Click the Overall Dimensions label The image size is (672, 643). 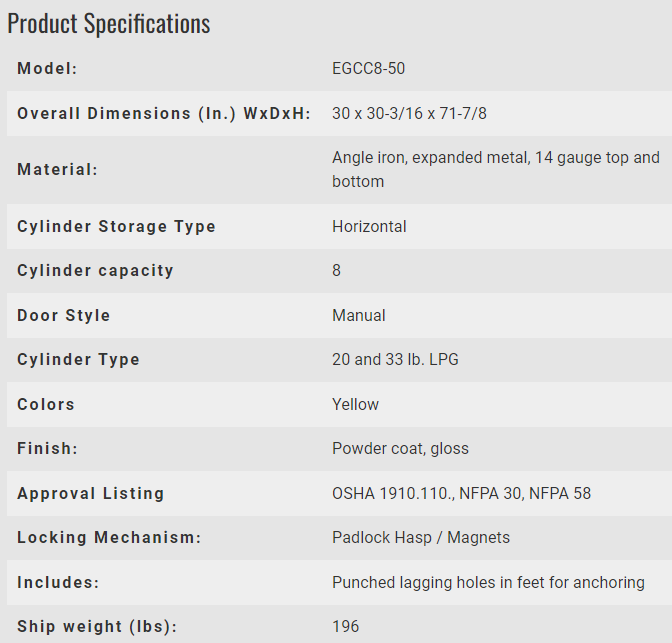[x=164, y=114]
